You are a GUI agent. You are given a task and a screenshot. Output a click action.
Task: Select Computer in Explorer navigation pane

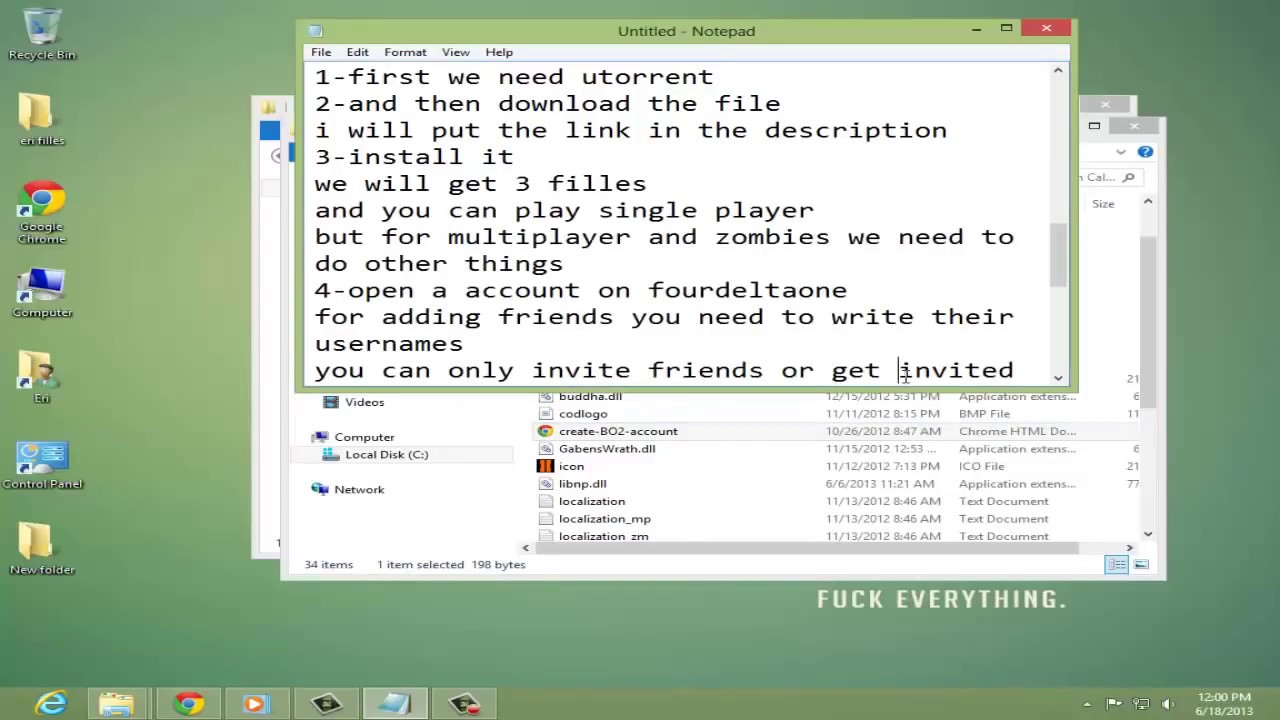(x=364, y=437)
